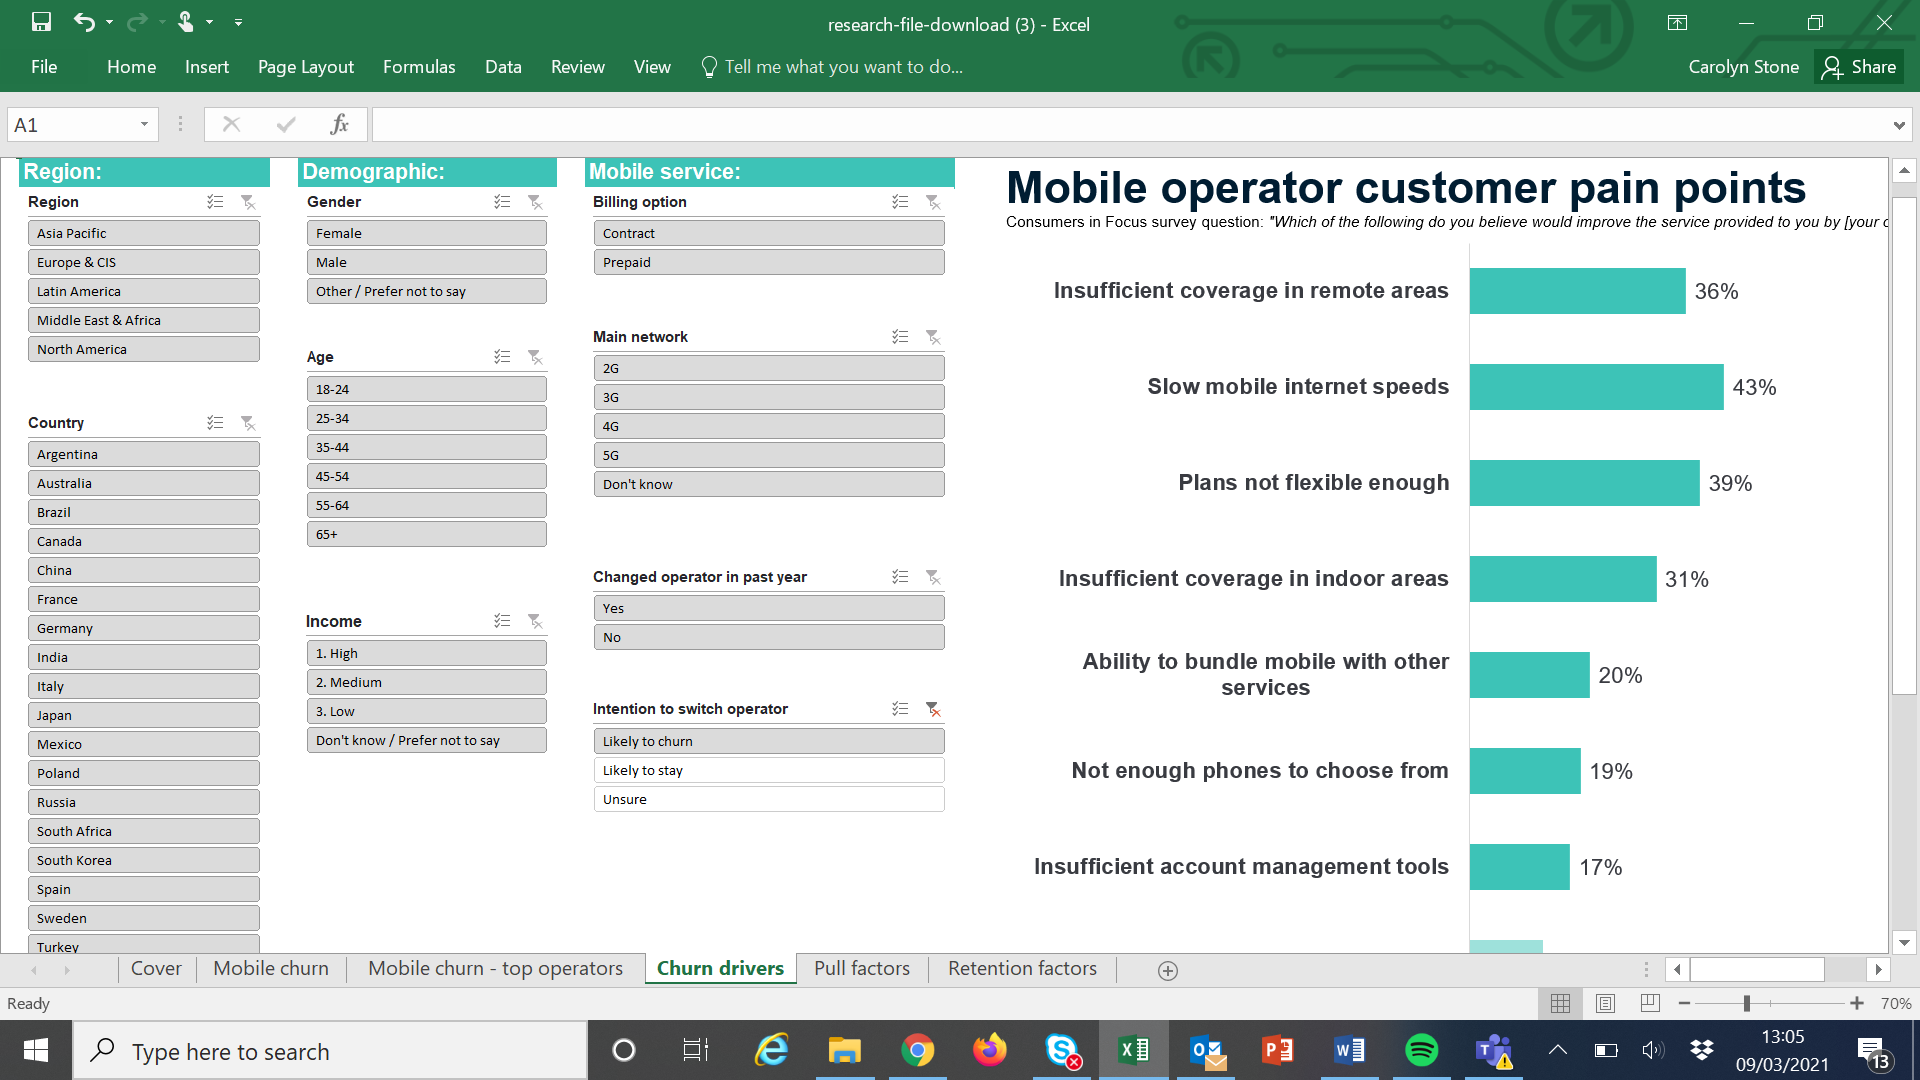Open the Insert Function dialog
Image resolution: width=1920 pixels, height=1080 pixels.
click(340, 124)
